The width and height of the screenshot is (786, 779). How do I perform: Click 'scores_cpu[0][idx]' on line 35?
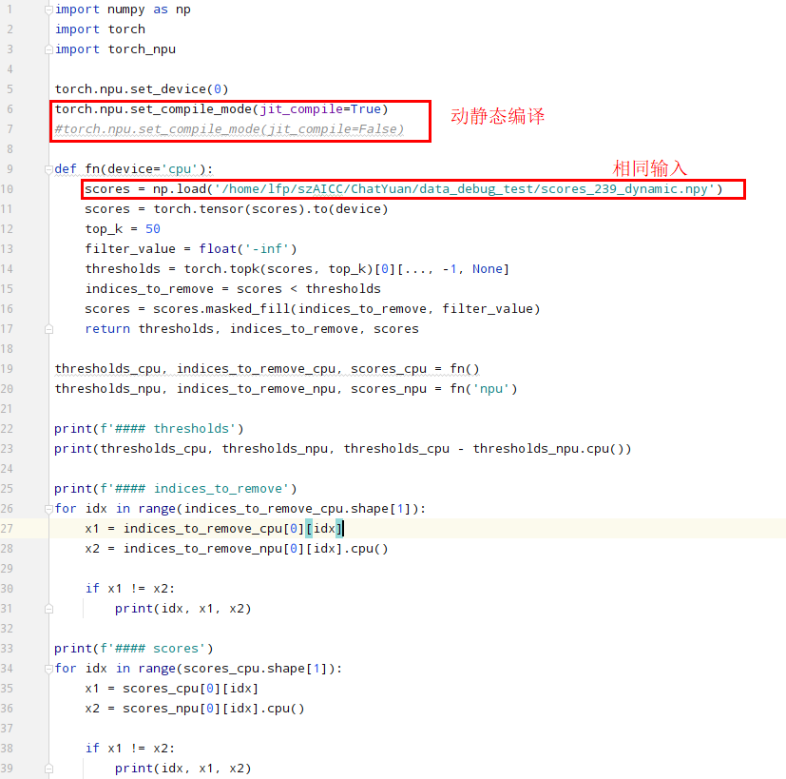coord(190,688)
